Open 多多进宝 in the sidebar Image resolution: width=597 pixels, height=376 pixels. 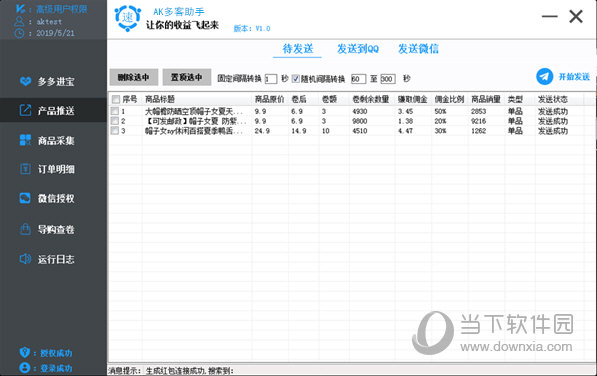point(53,81)
